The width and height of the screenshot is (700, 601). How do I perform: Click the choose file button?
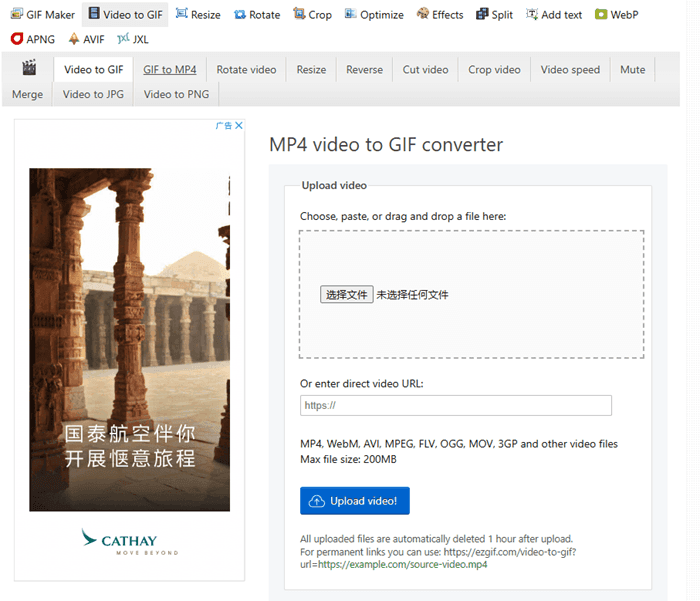(346, 295)
